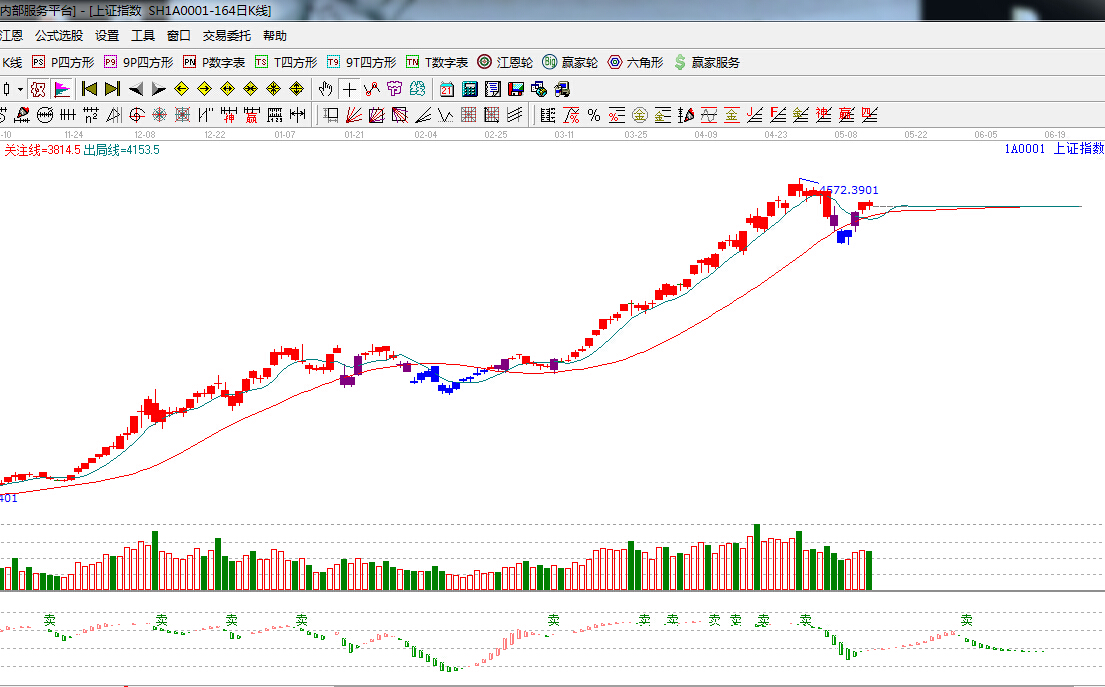The width and height of the screenshot is (1105, 687).
Task: Jump to last bar with skip-end arrow
Action: click(x=112, y=89)
